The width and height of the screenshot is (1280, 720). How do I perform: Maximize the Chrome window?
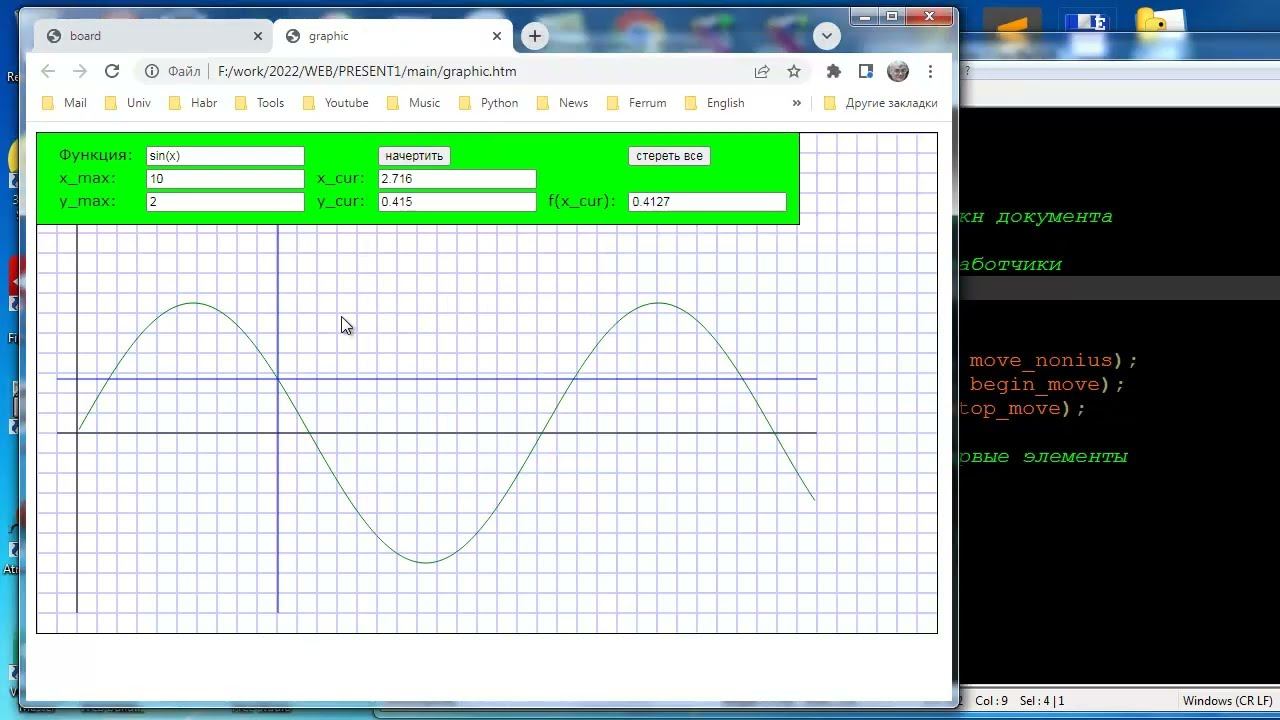(x=892, y=16)
